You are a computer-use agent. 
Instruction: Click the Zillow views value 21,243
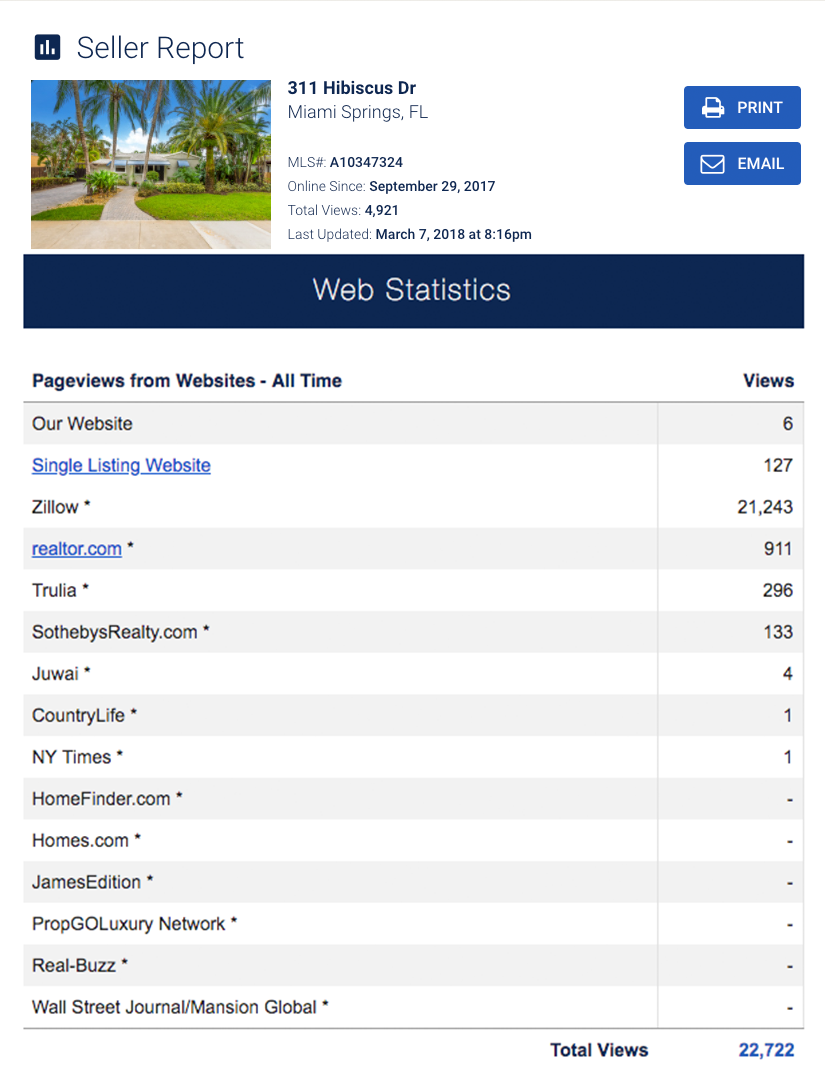(765, 507)
